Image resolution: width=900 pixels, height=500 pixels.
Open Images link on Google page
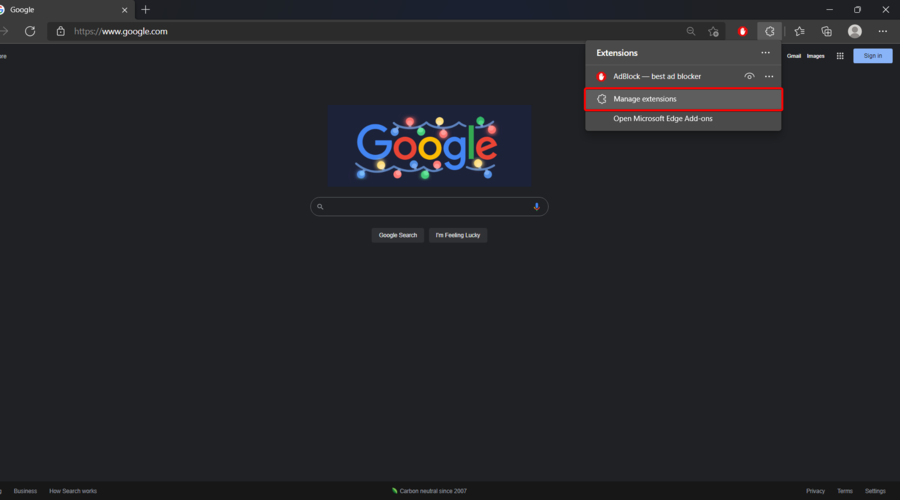pos(816,56)
